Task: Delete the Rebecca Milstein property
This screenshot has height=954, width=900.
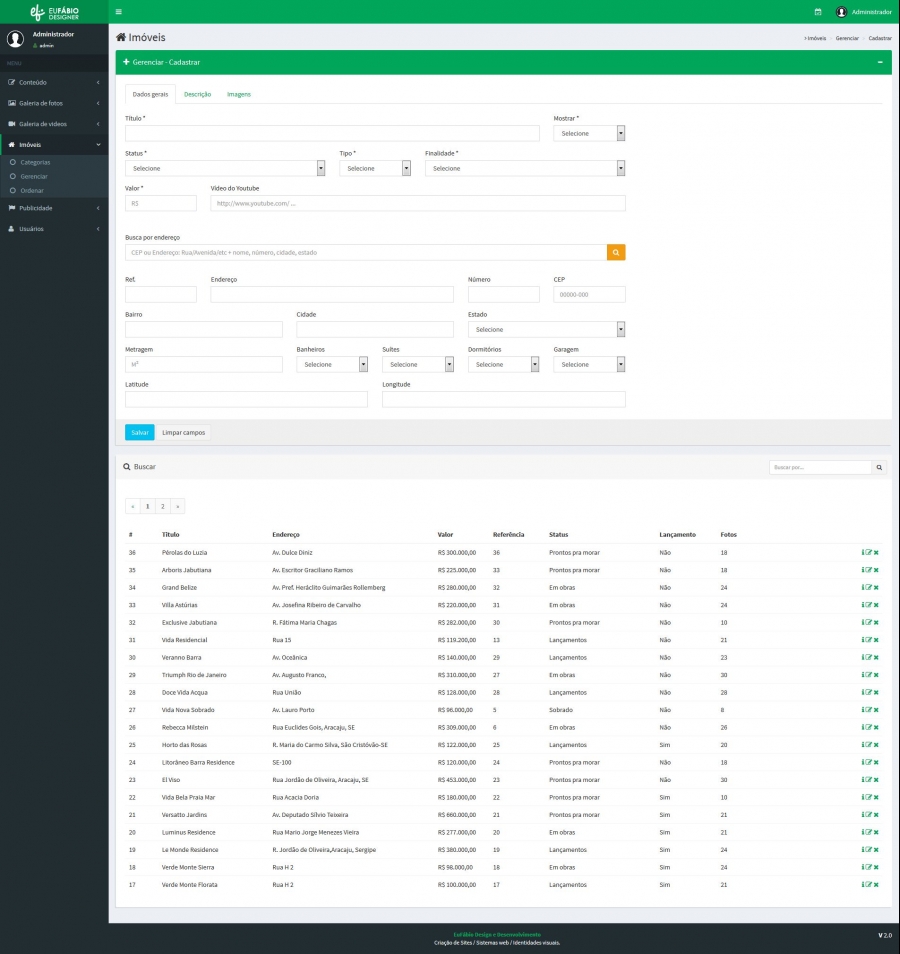Action: click(x=876, y=727)
